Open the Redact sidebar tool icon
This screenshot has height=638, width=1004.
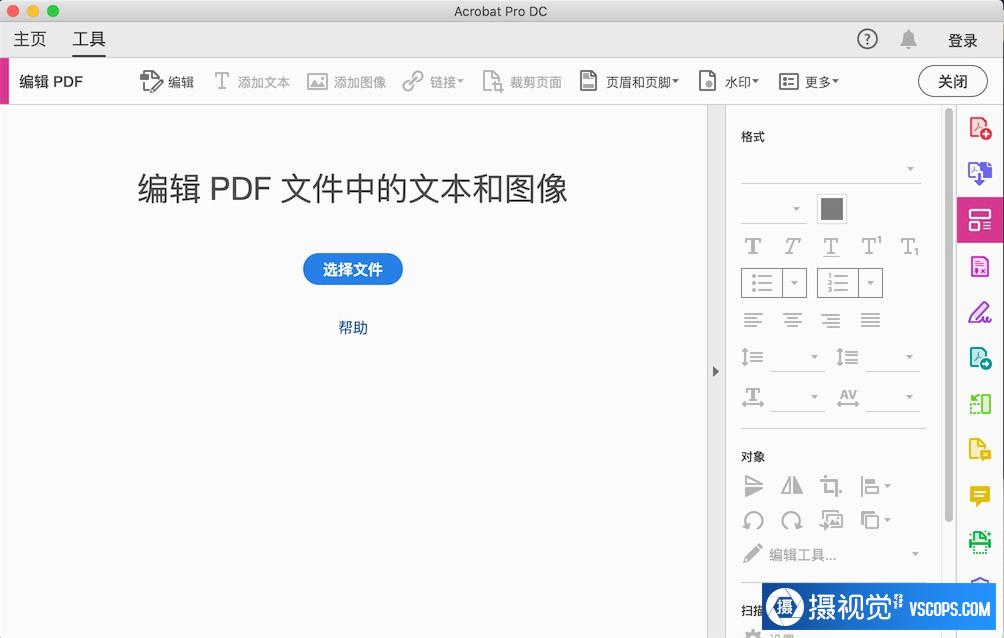(x=980, y=266)
